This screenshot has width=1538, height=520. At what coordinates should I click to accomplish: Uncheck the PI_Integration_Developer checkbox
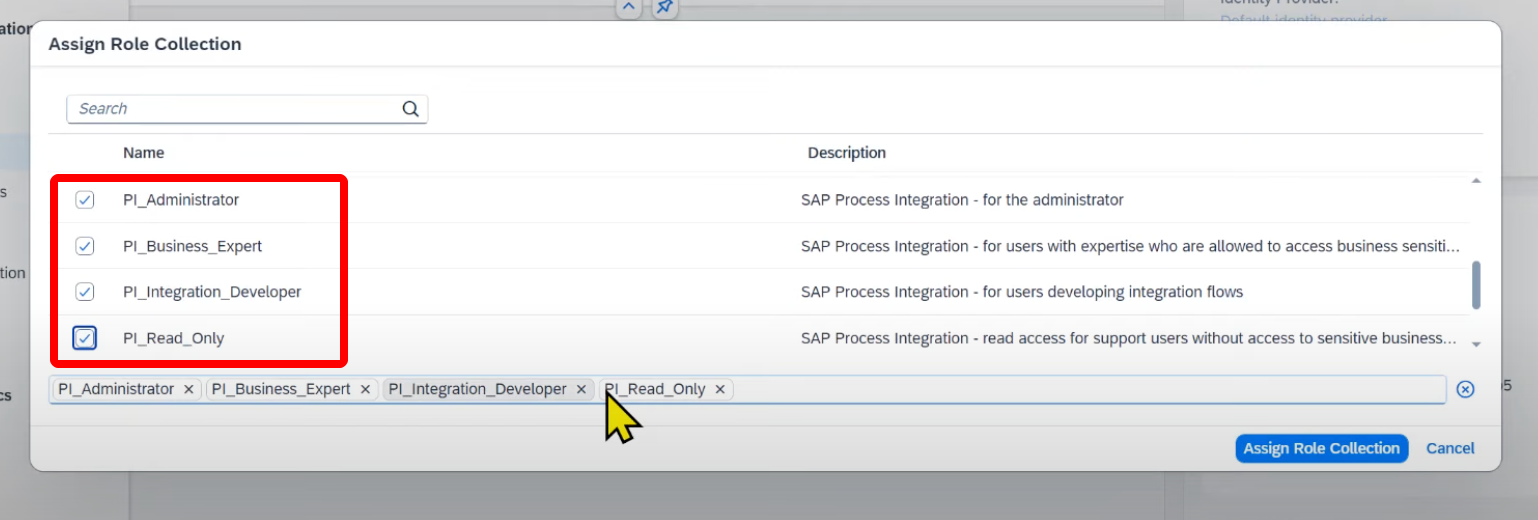coord(85,292)
